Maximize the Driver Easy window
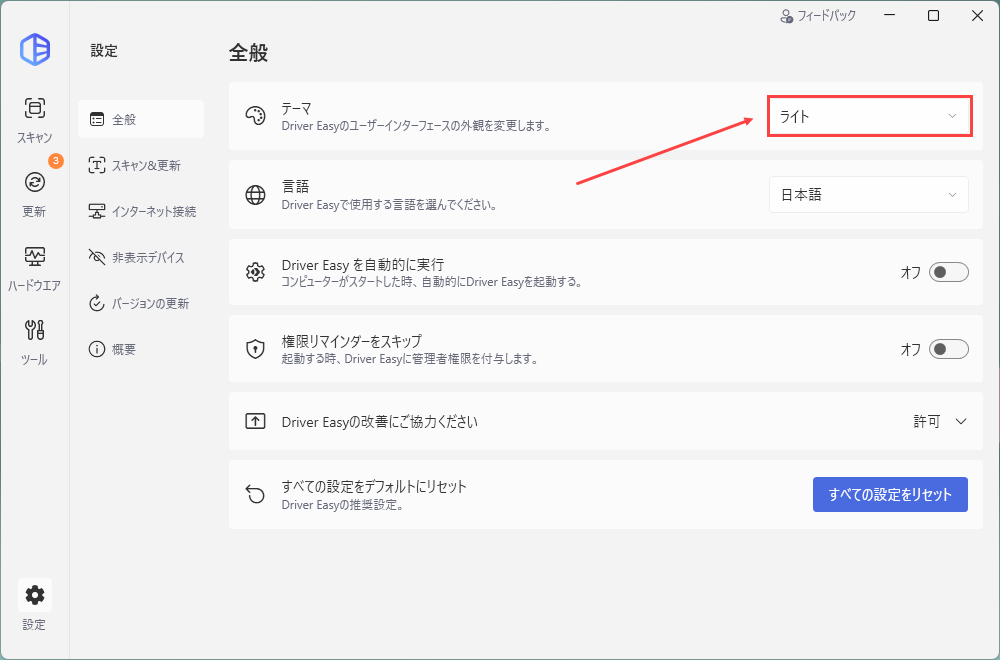1000x660 pixels. [x=933, y=16]
